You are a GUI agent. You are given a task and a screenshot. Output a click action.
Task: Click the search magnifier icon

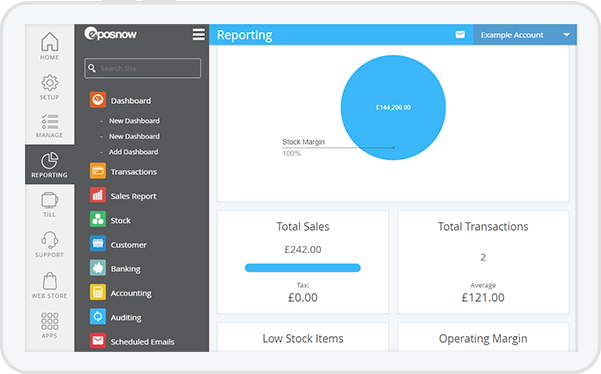pos(92,68)
